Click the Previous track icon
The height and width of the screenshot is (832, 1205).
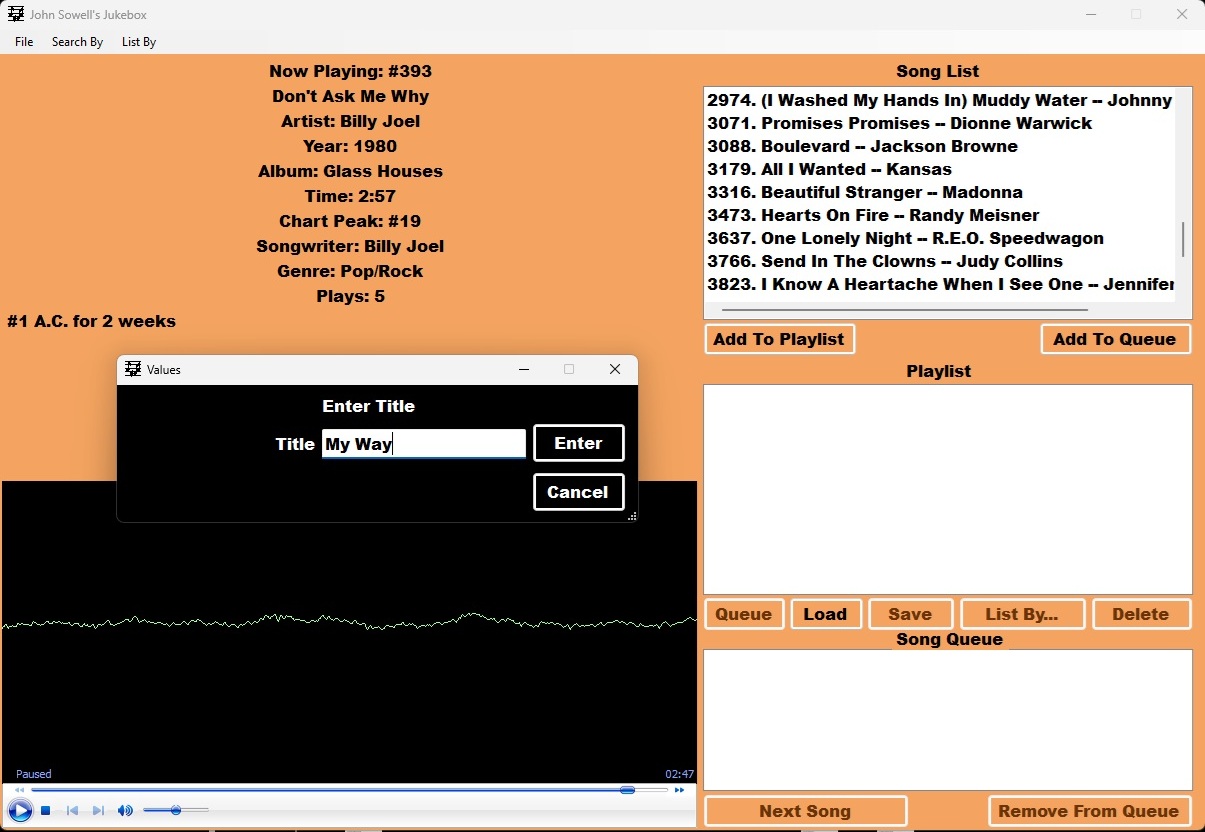(72, 811)
